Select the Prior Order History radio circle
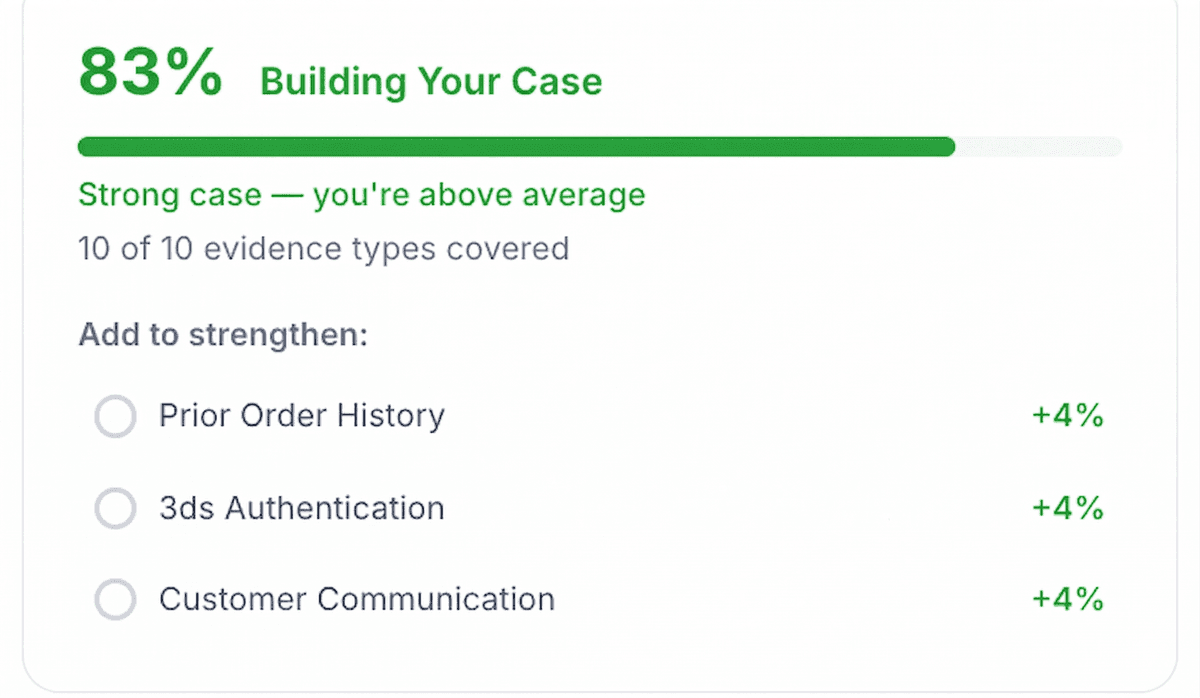The width and height of the screenshot is (1200, 698). (x=115, y=416)
